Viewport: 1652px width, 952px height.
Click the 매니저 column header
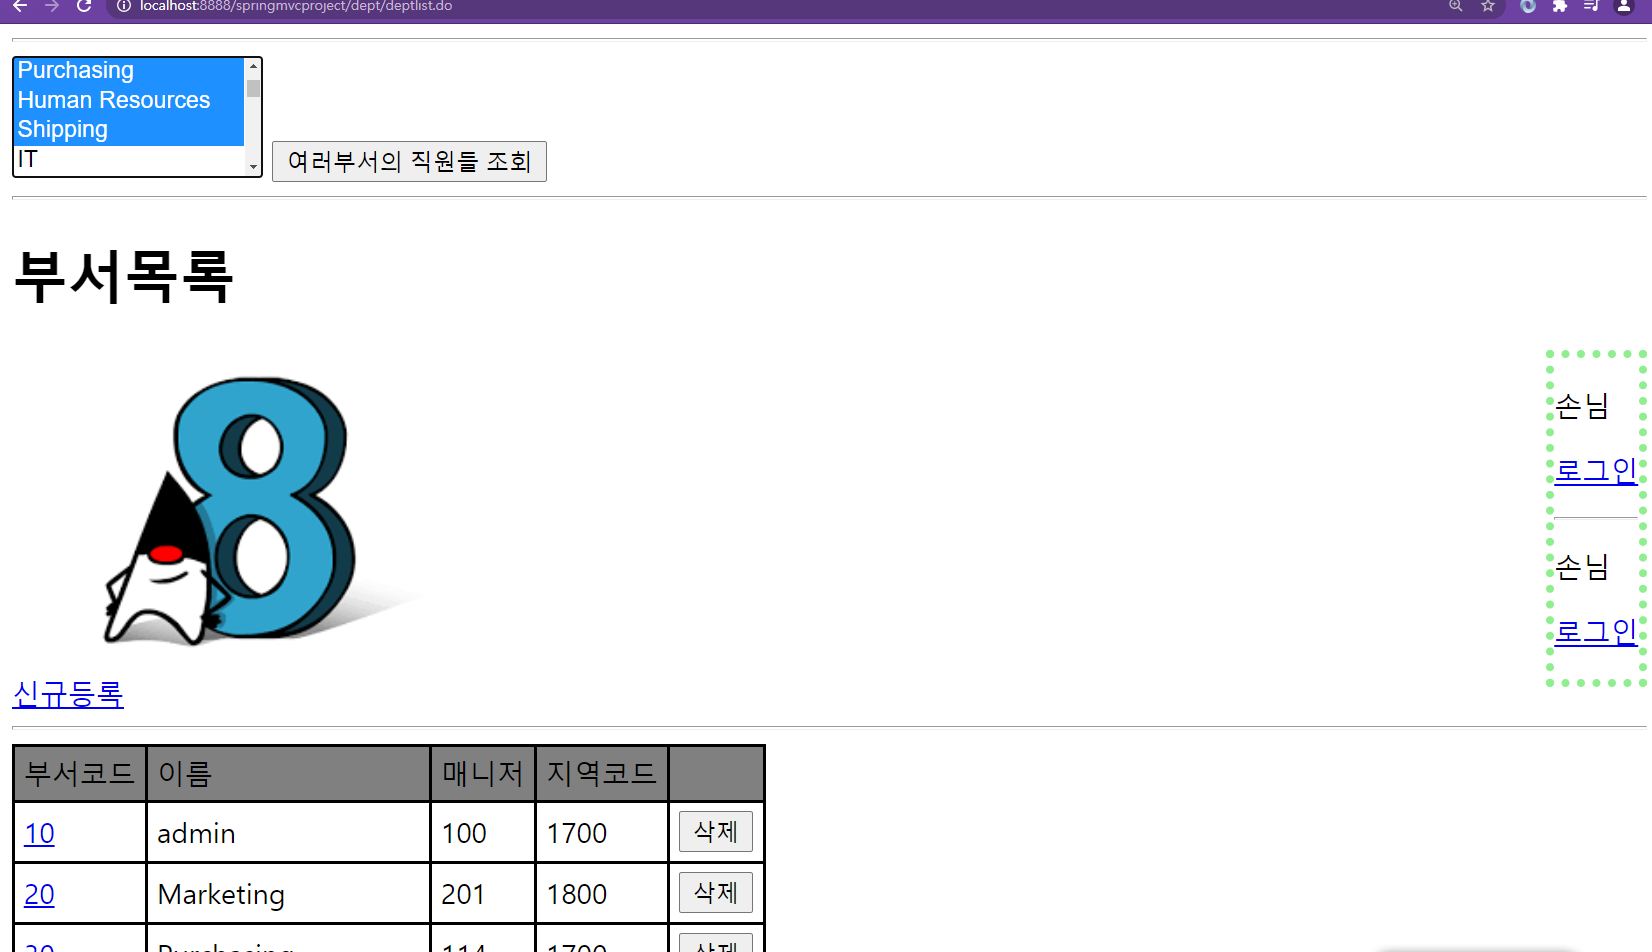pyautogui.click(x=483, y=773)
